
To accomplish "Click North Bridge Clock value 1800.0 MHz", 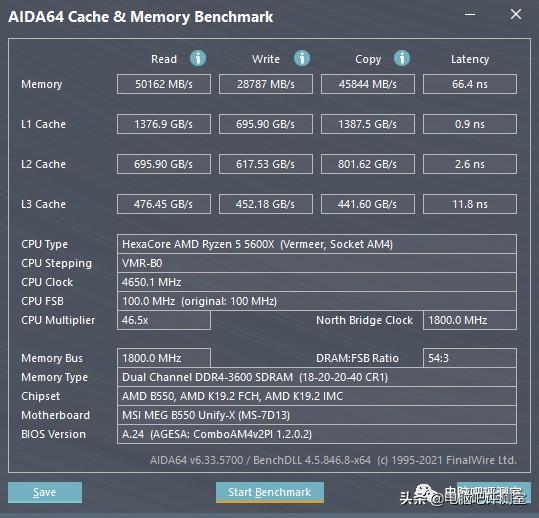I will coord(470,320).
